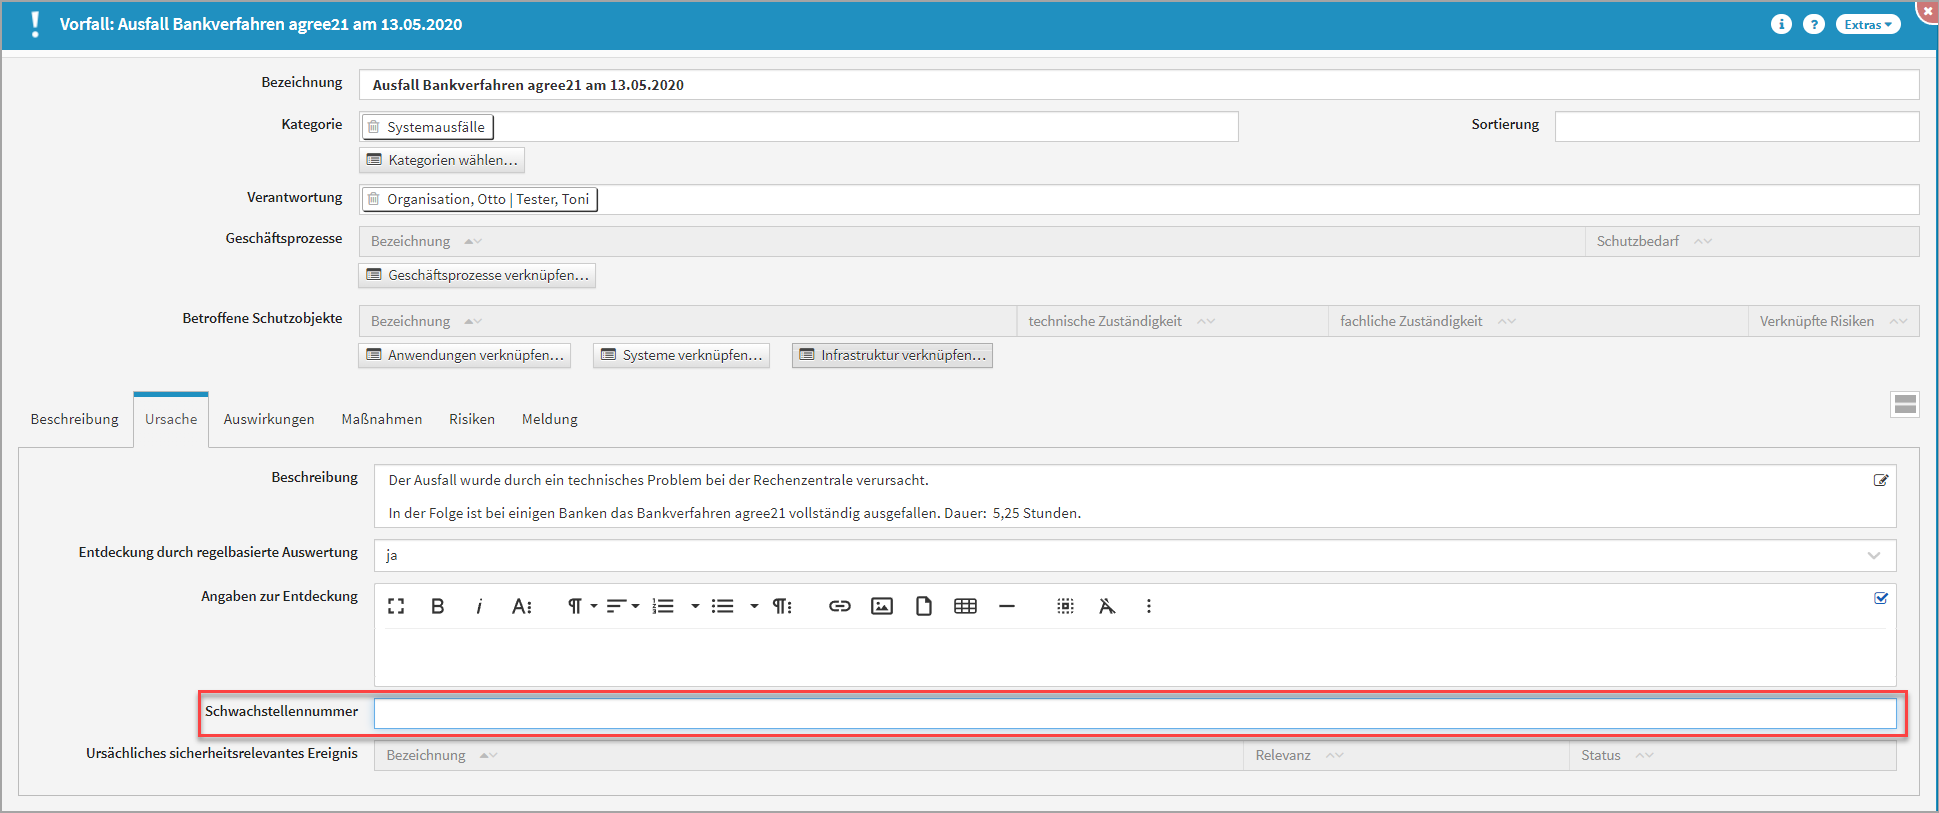Show the info icon in header
This screenshot has height=813, width=1939.
click(1781, 24)
